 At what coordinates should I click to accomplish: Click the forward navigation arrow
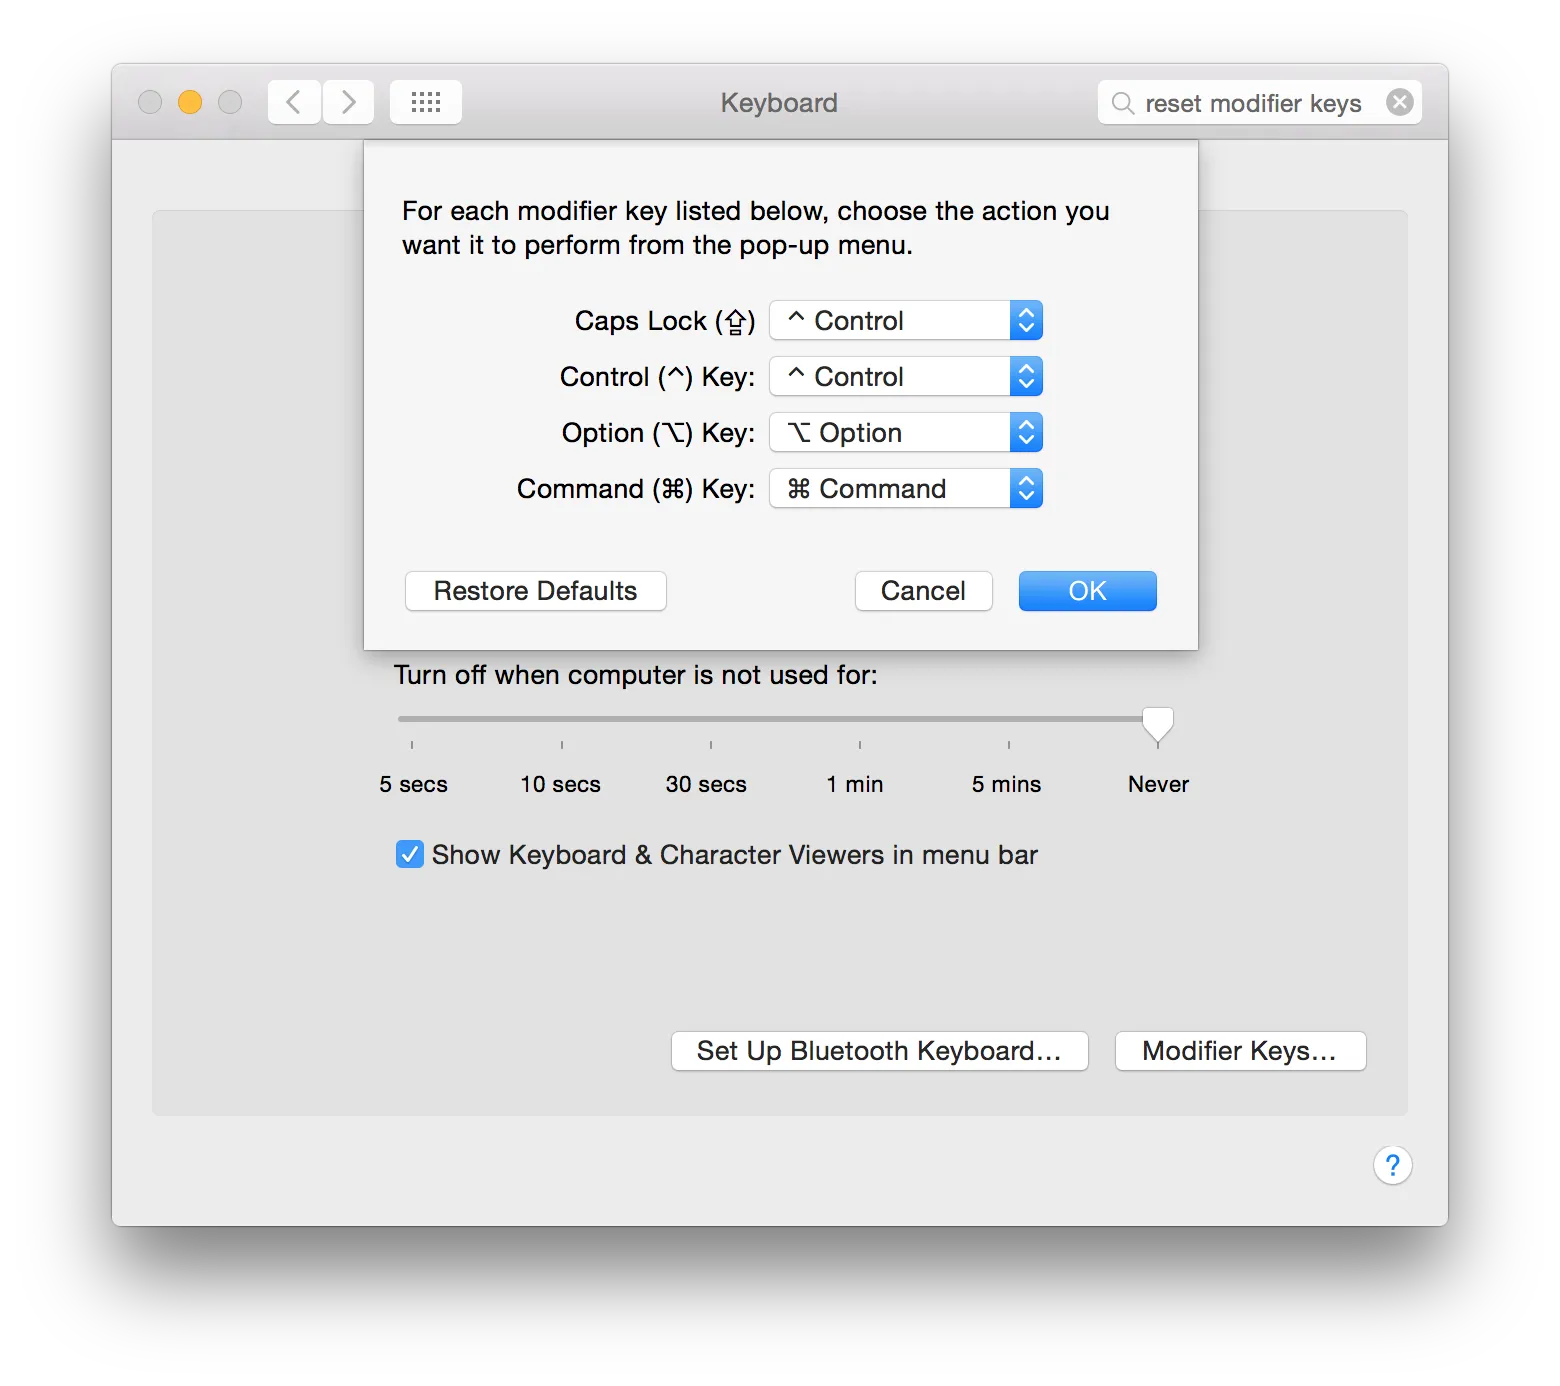click(348, 102)
